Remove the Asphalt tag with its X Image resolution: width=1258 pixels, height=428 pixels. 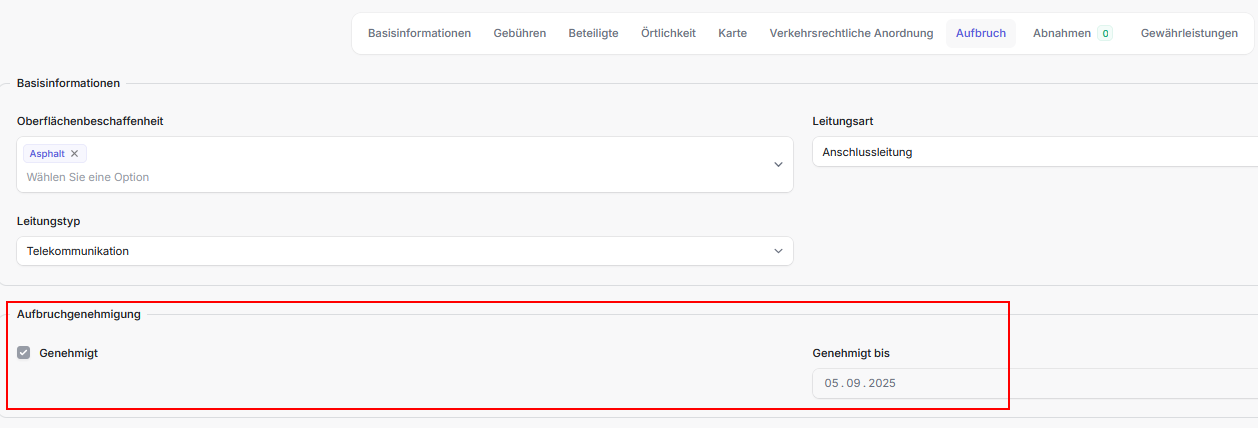tap(74, 154)
